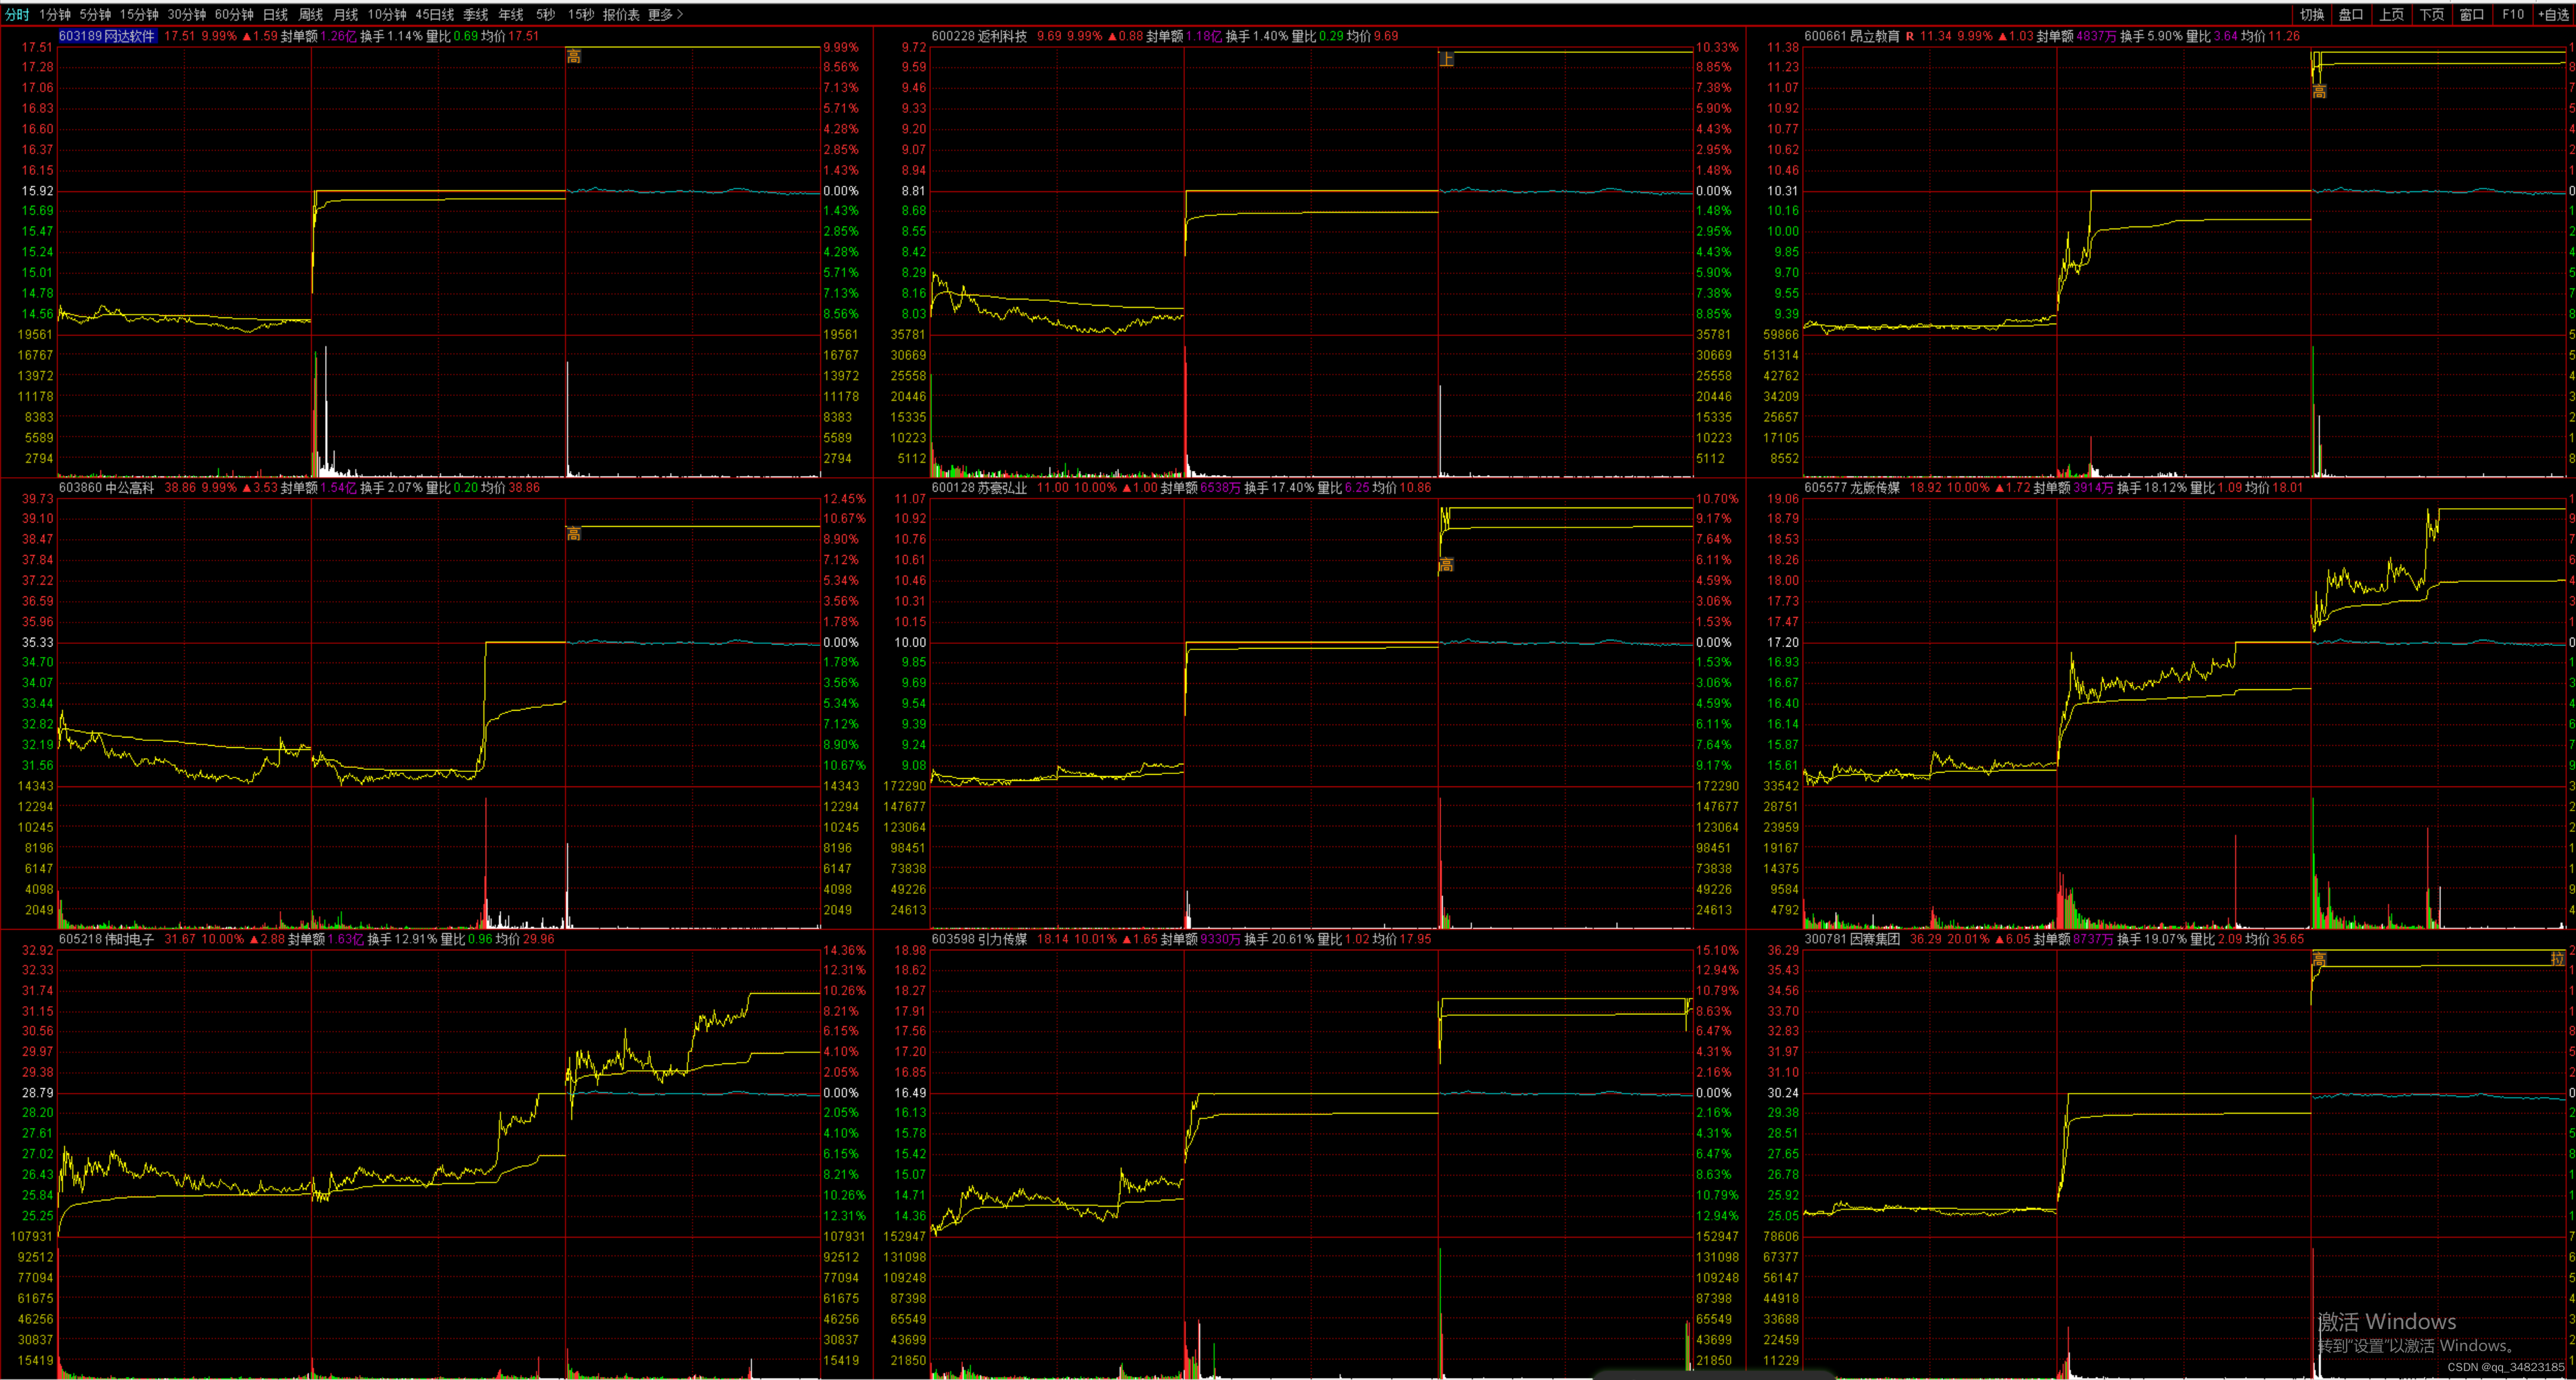Select the 60分钟 period tab
Screen dimensions: 2576x1380
[x=234, y=14]
